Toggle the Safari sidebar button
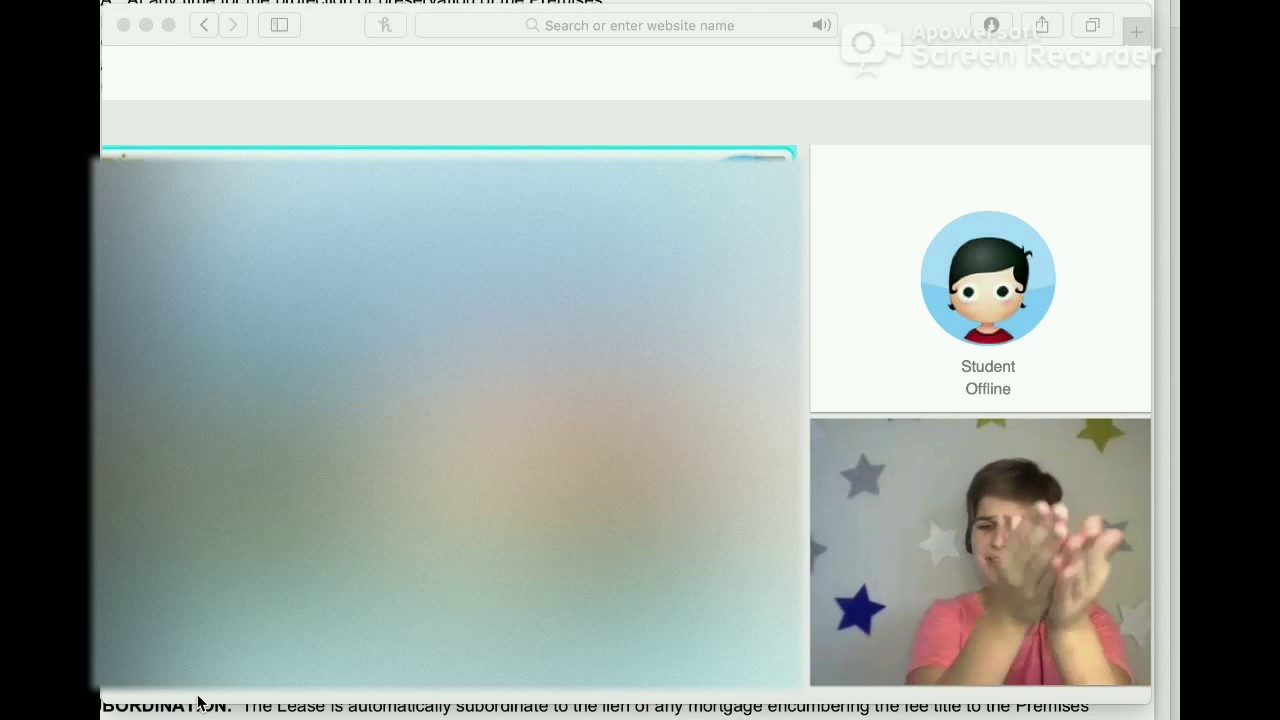The height and width of the screenshot is (720, 1280). 280,25
